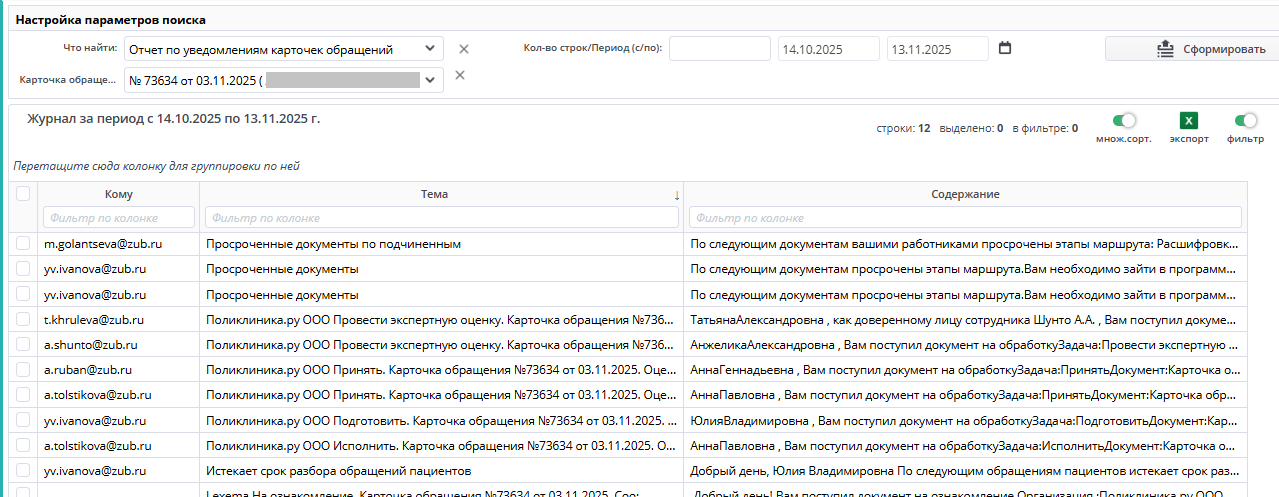Image resolution: width=1279 pixels, height=497 pixels.
Task: Focus the 'Кому' column filter box
Action: tap(119, 217)
